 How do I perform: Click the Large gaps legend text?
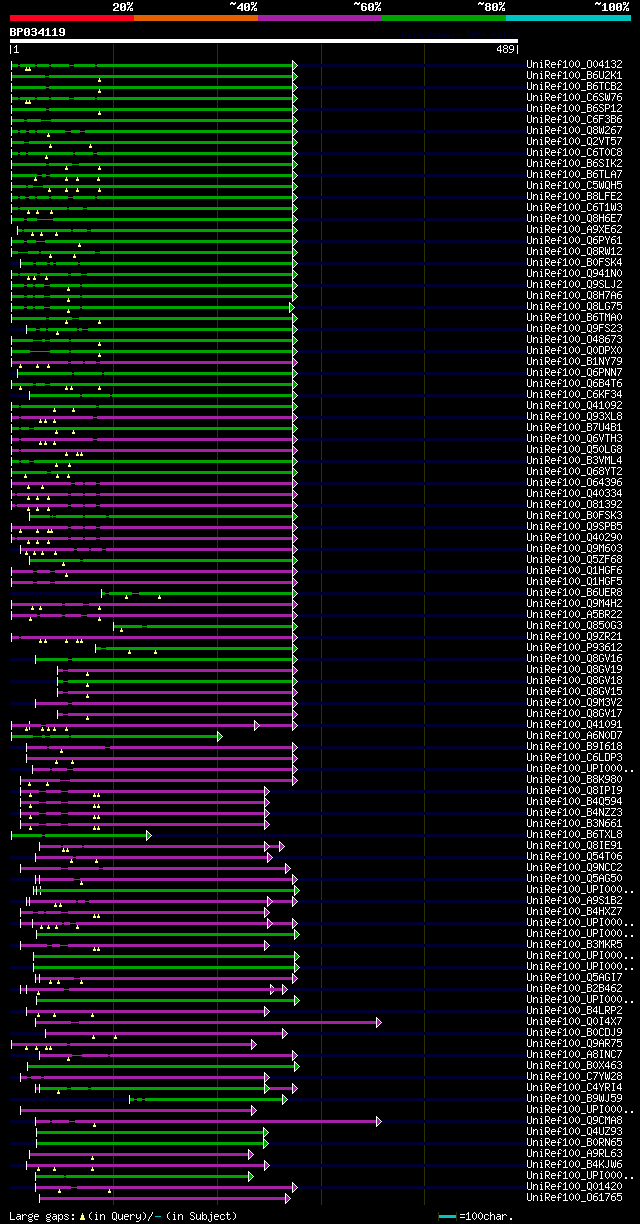point(124,1216)
